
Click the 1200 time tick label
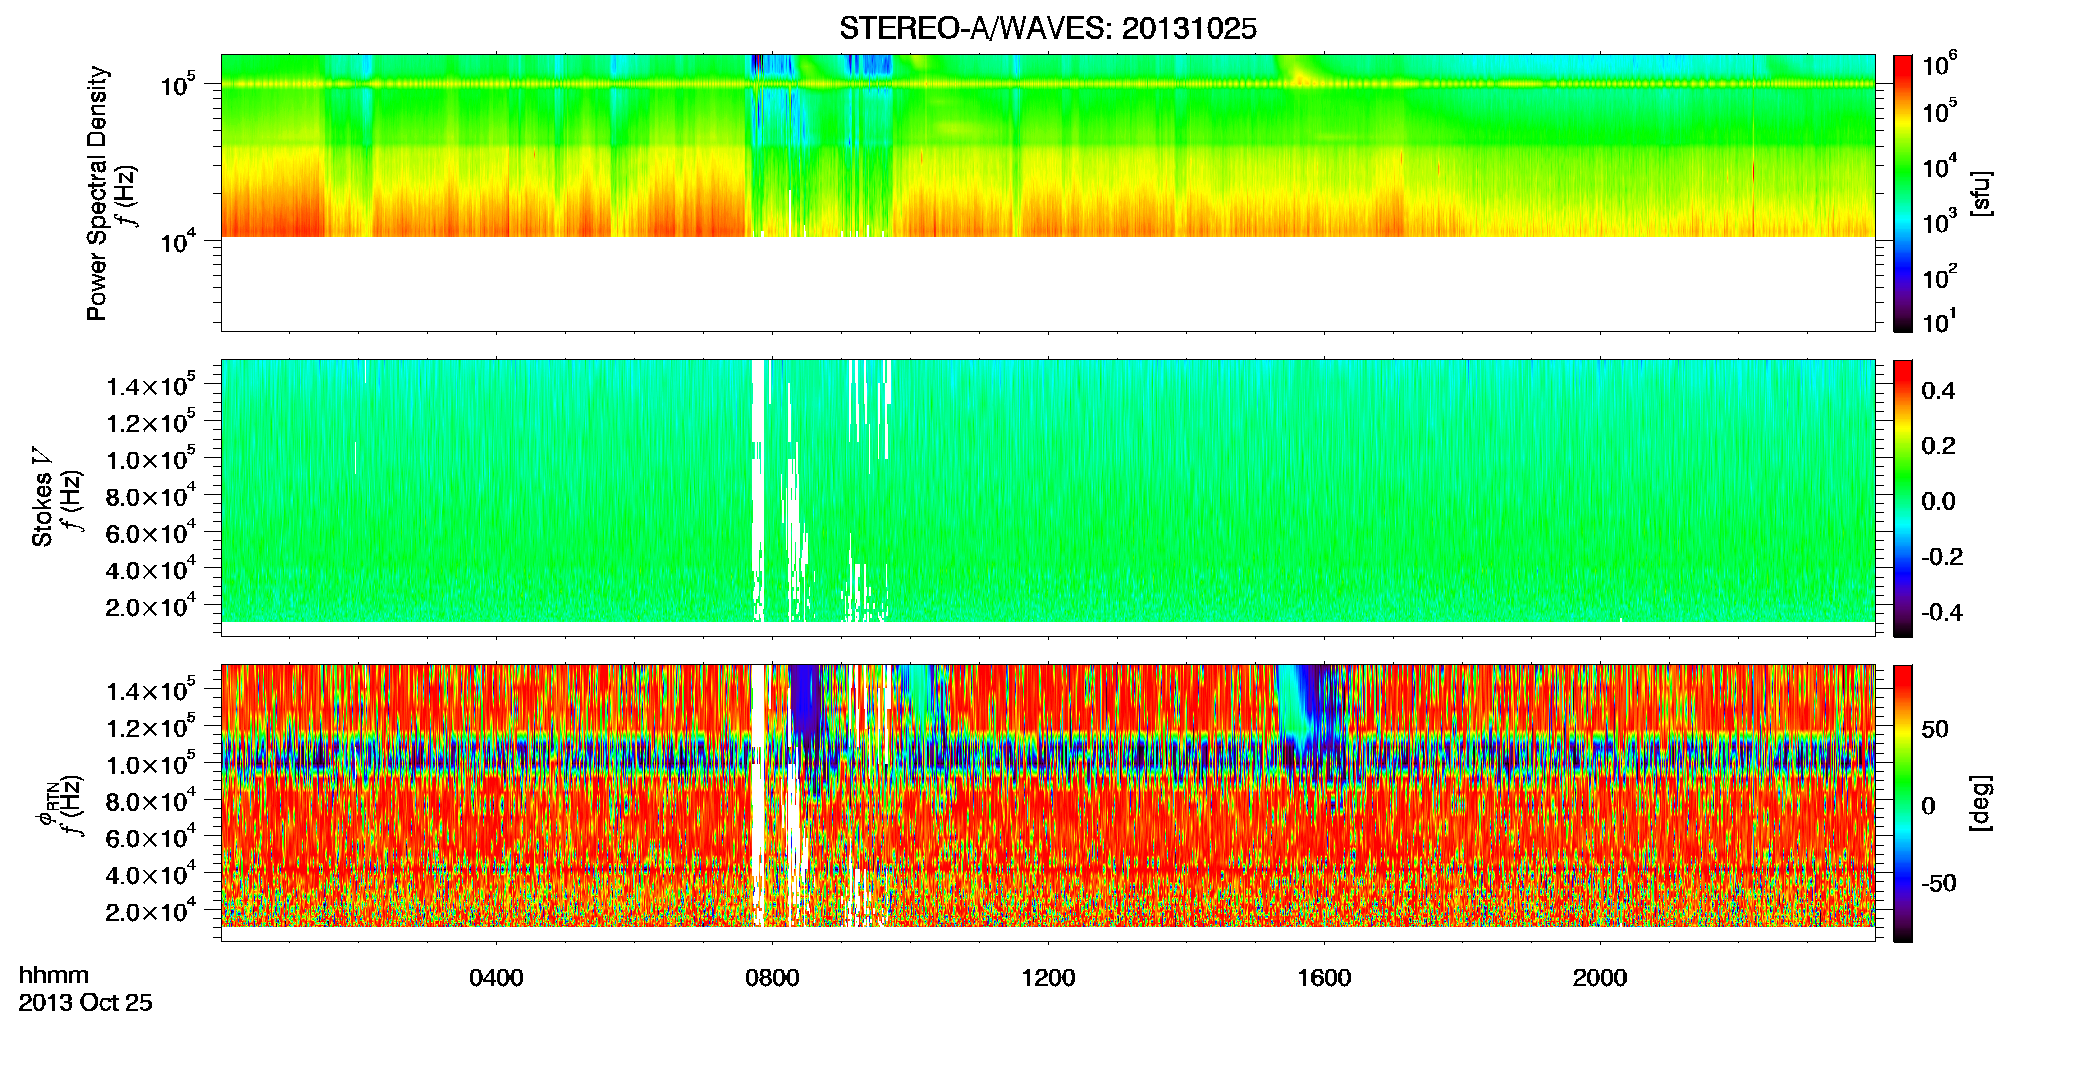click(1048, 978)
